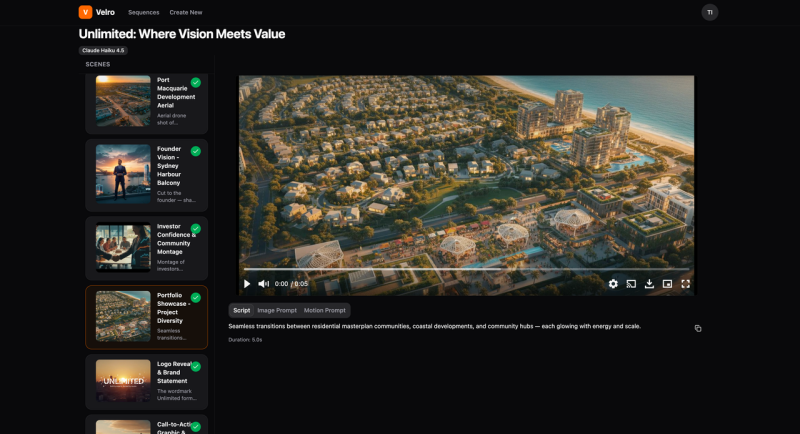
Task: Cast the video to a device
Action: pos(631,284)
